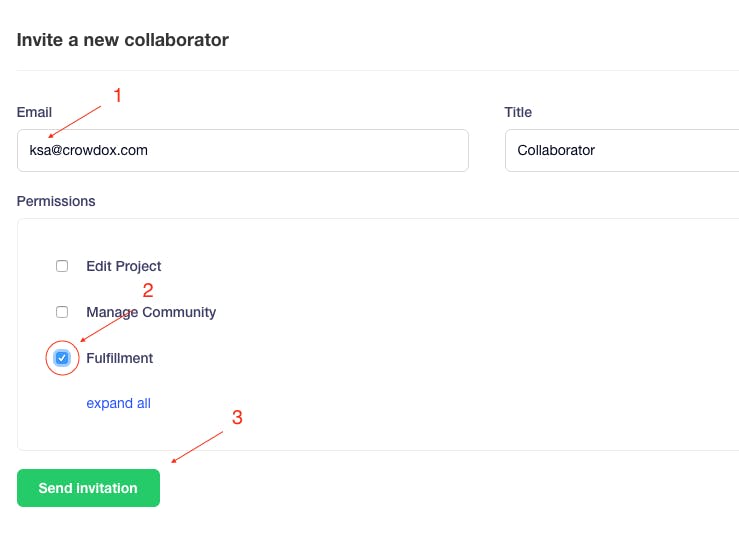Send the invitation with the green button
This screenshot has height=539, width=739.
(88, 488)
